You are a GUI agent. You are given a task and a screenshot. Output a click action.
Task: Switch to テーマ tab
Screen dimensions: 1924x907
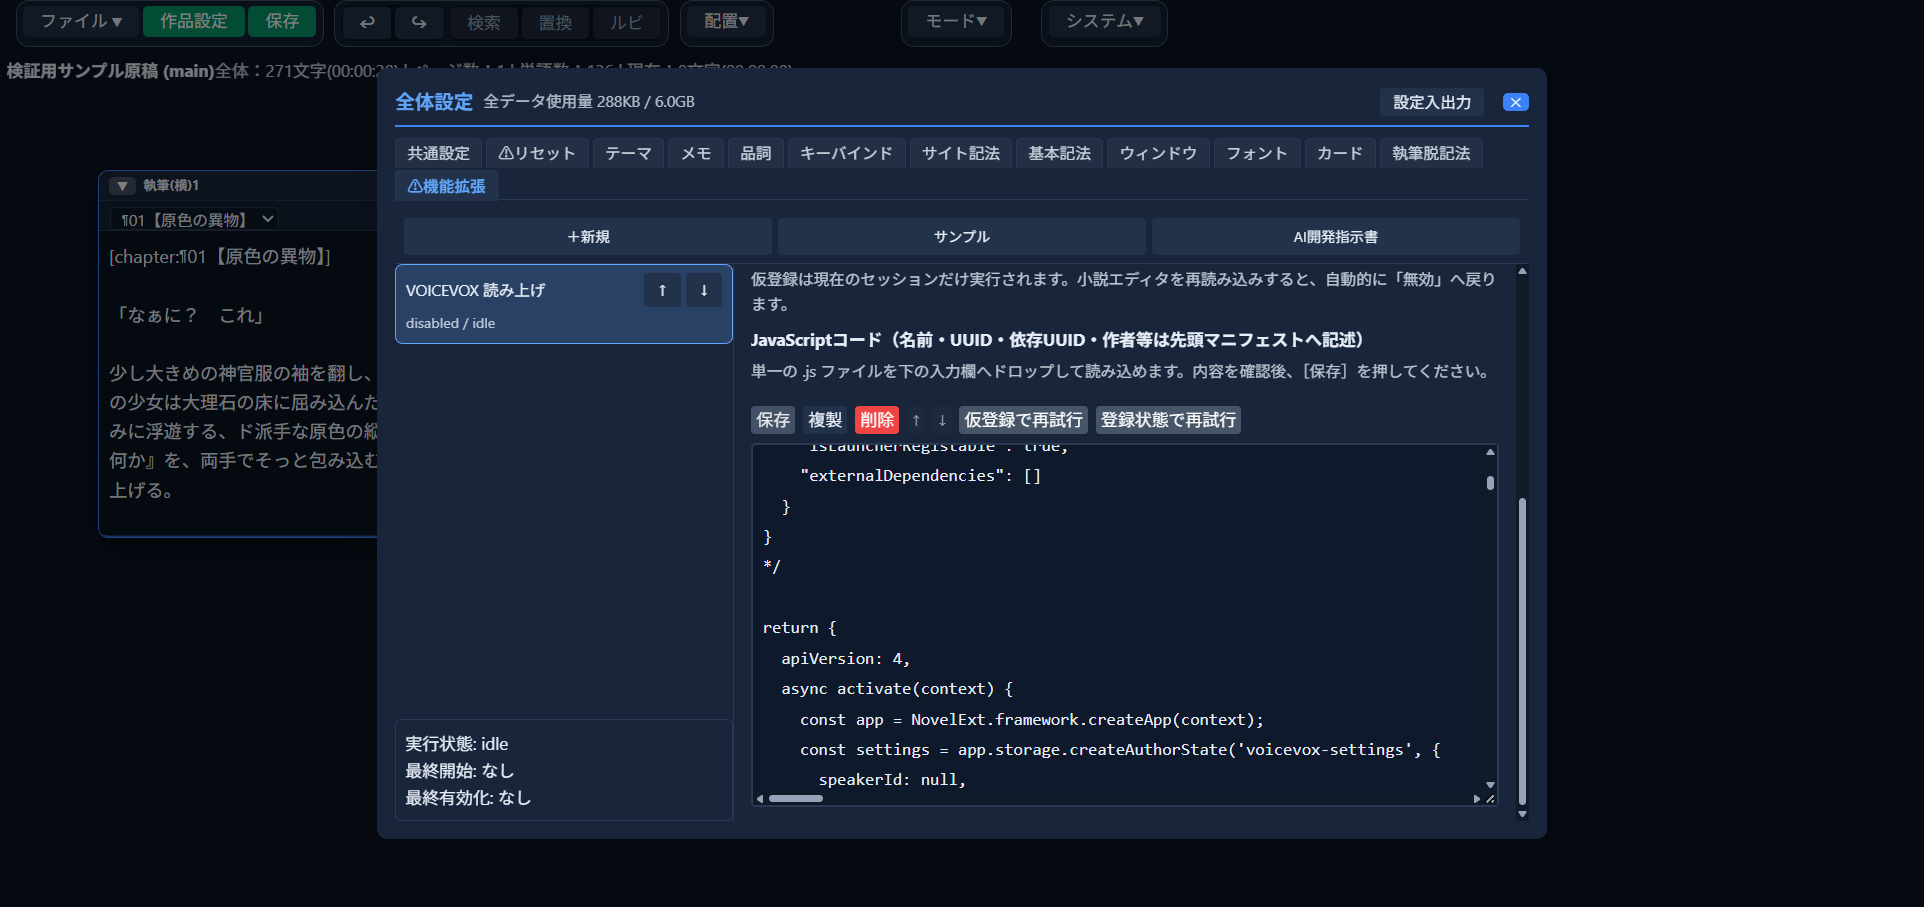pos(628,153)
